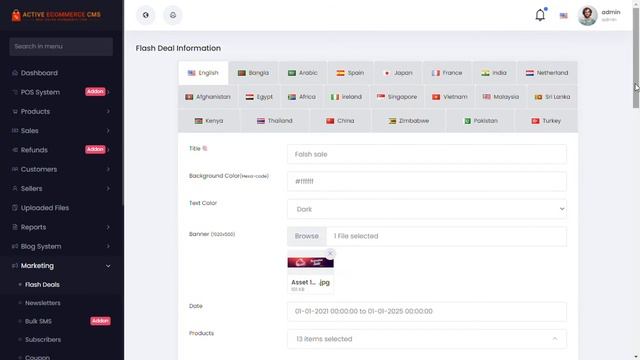Image resolution: width=640 pixels, height=360 pixels.
Task: Open the globe website icon in header
Action: 146,15
